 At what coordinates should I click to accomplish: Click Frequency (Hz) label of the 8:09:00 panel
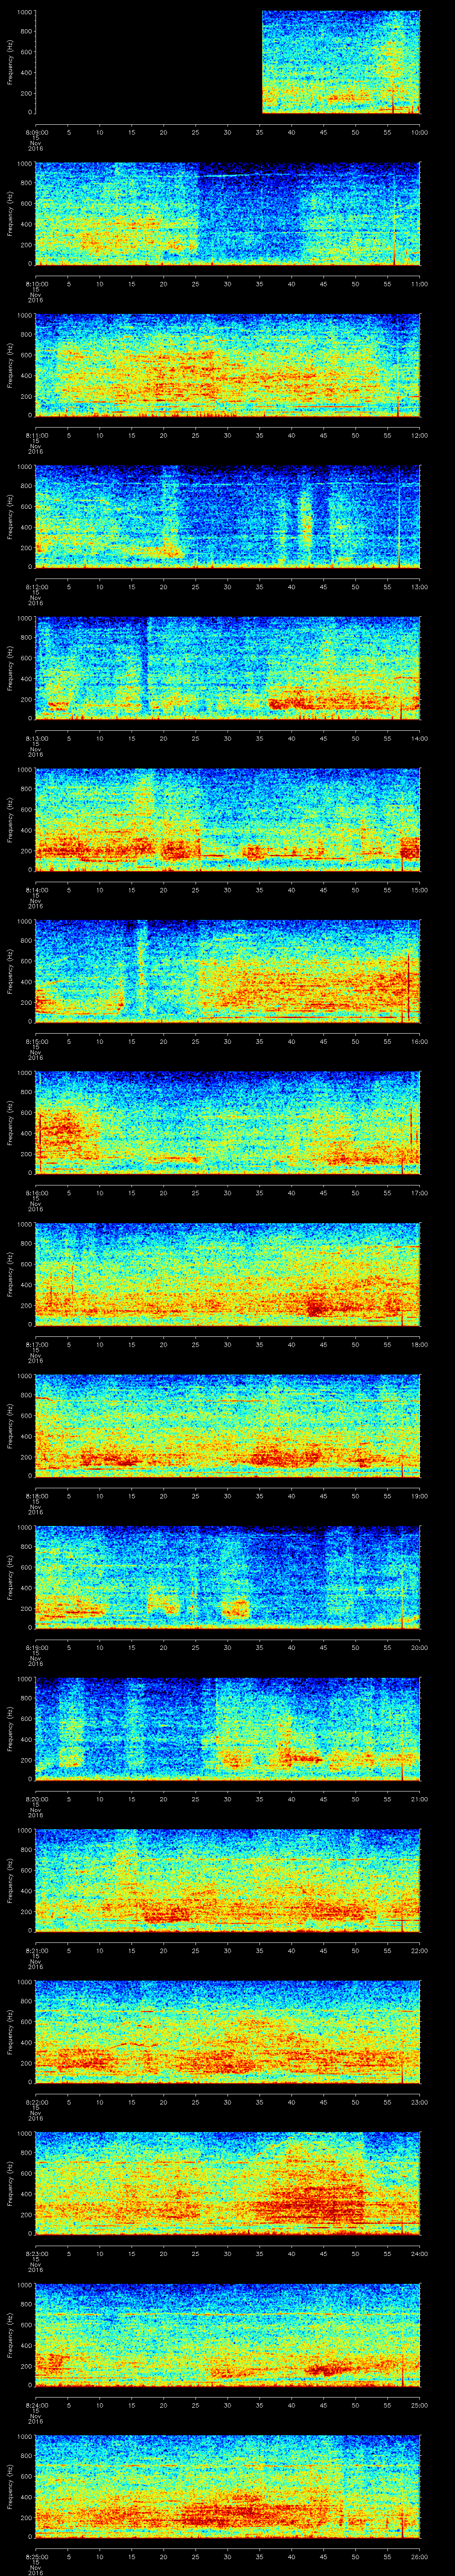10,62
